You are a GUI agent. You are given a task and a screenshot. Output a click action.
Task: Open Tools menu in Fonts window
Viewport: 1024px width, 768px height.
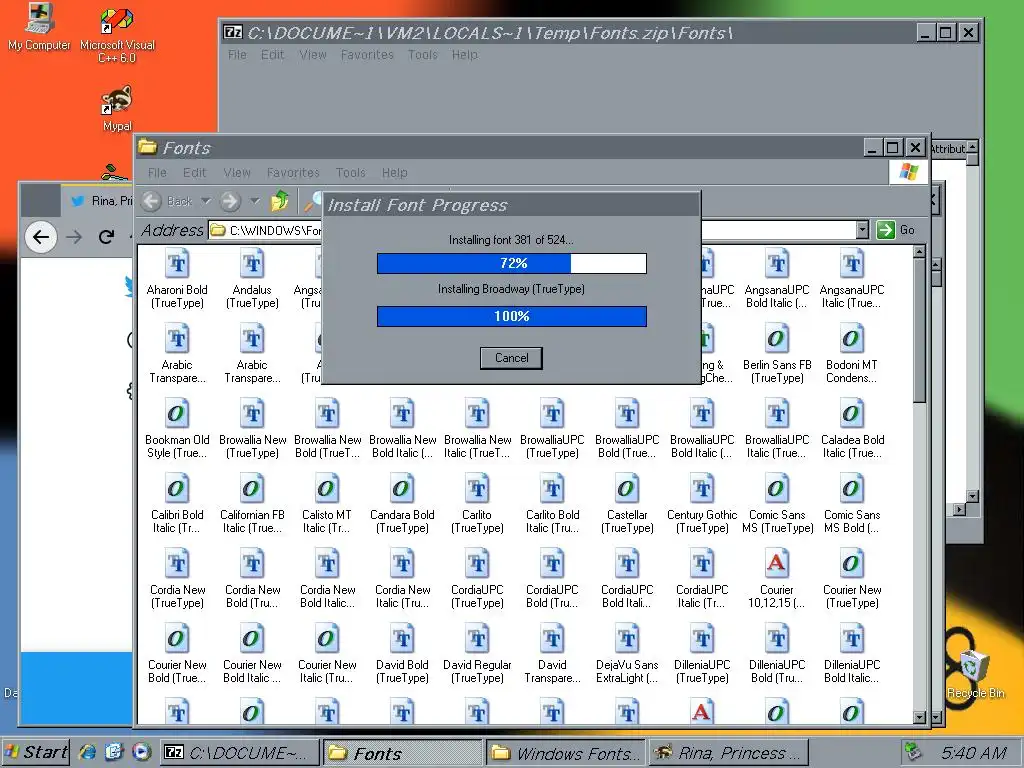(x=350, y=172)
